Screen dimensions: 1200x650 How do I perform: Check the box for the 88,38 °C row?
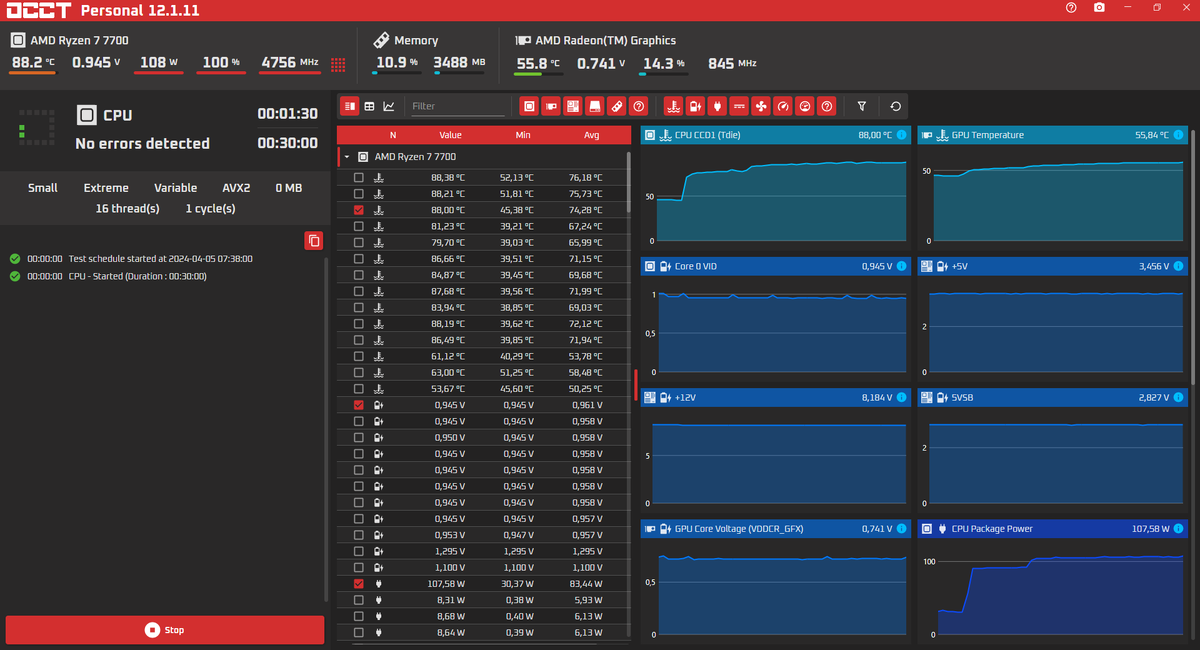click(x=359, y=178)
